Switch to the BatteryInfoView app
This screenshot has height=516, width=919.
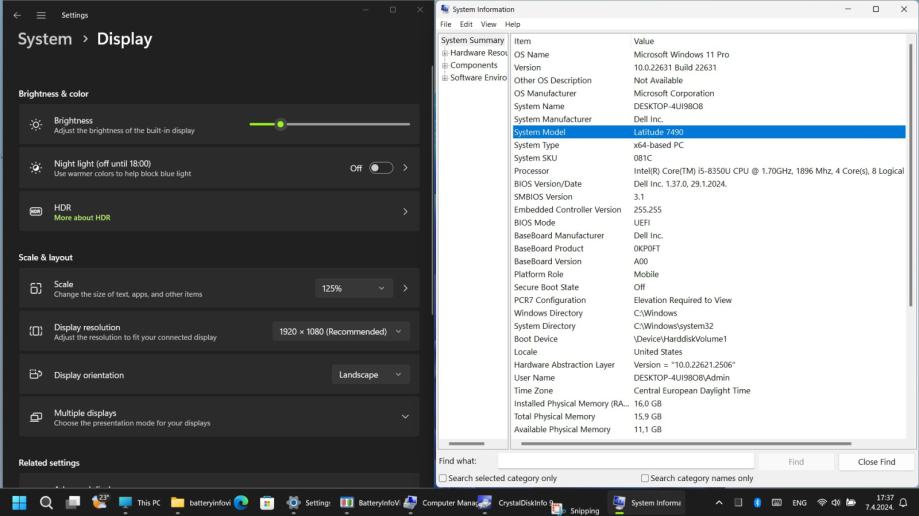[370, 503]
